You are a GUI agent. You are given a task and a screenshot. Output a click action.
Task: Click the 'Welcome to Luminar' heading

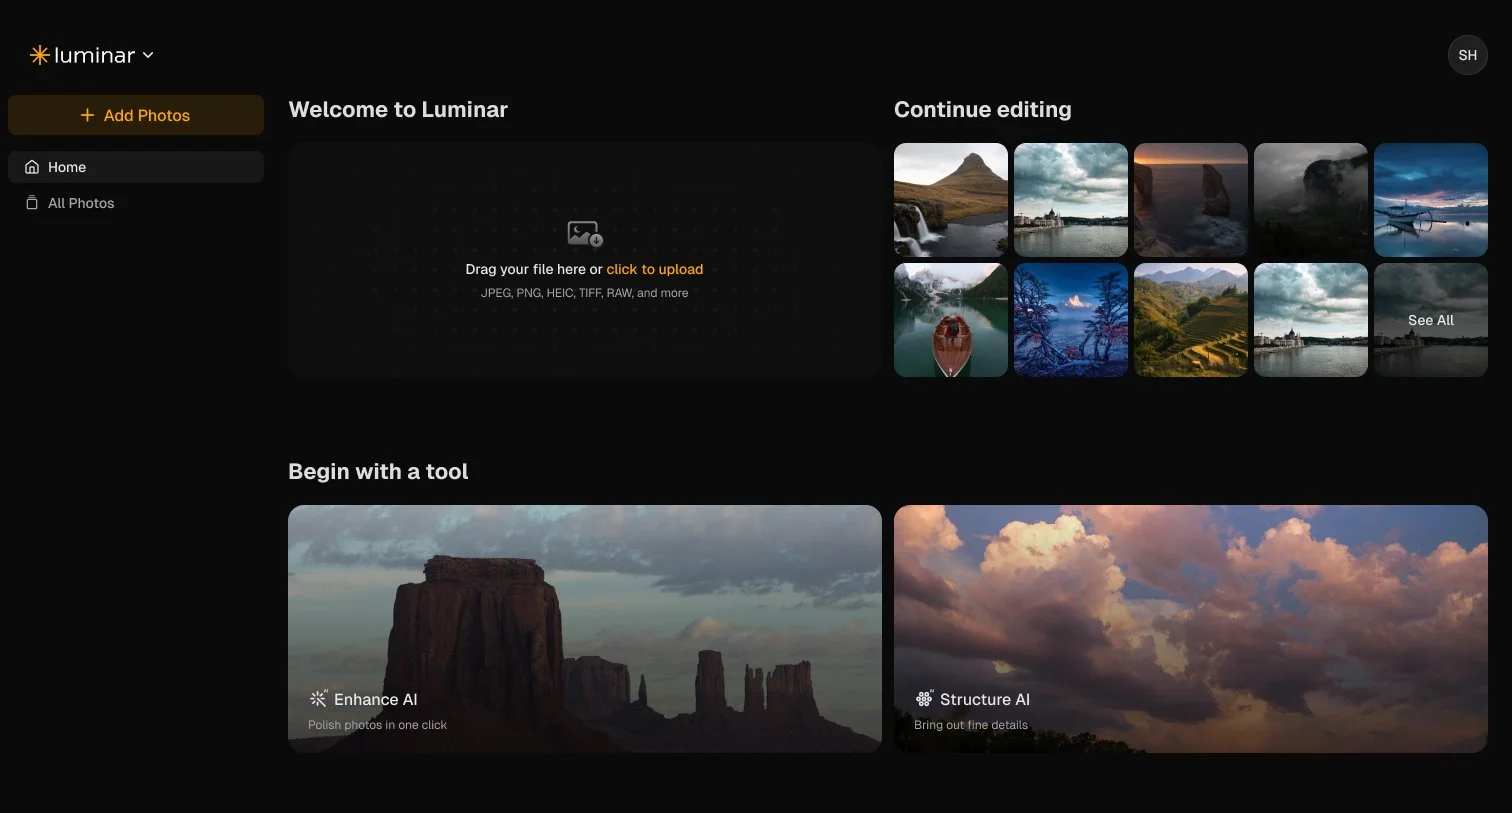coord(398,110)
